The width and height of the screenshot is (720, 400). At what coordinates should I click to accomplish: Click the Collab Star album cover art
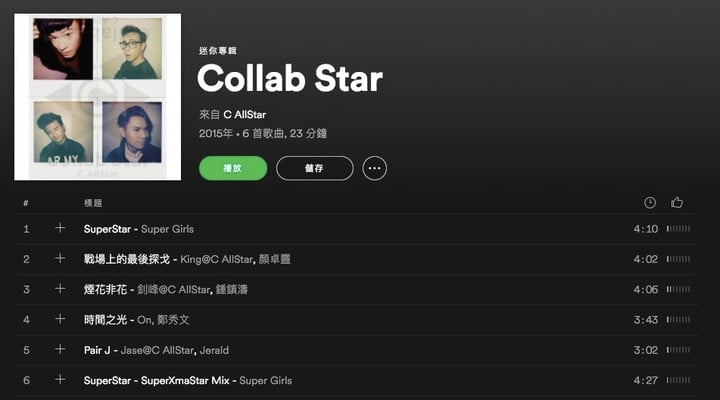point(97,97)
